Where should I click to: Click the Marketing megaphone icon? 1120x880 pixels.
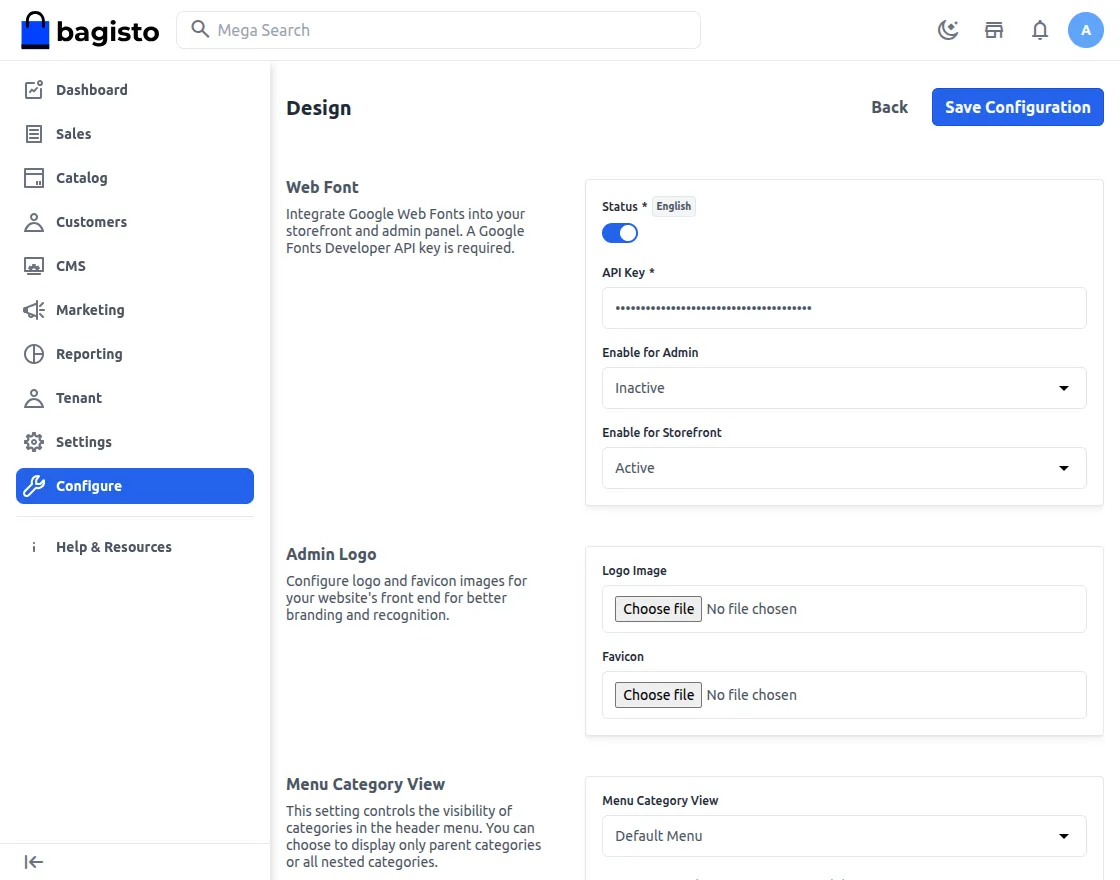pyautogui.click(x=34, y=310)
